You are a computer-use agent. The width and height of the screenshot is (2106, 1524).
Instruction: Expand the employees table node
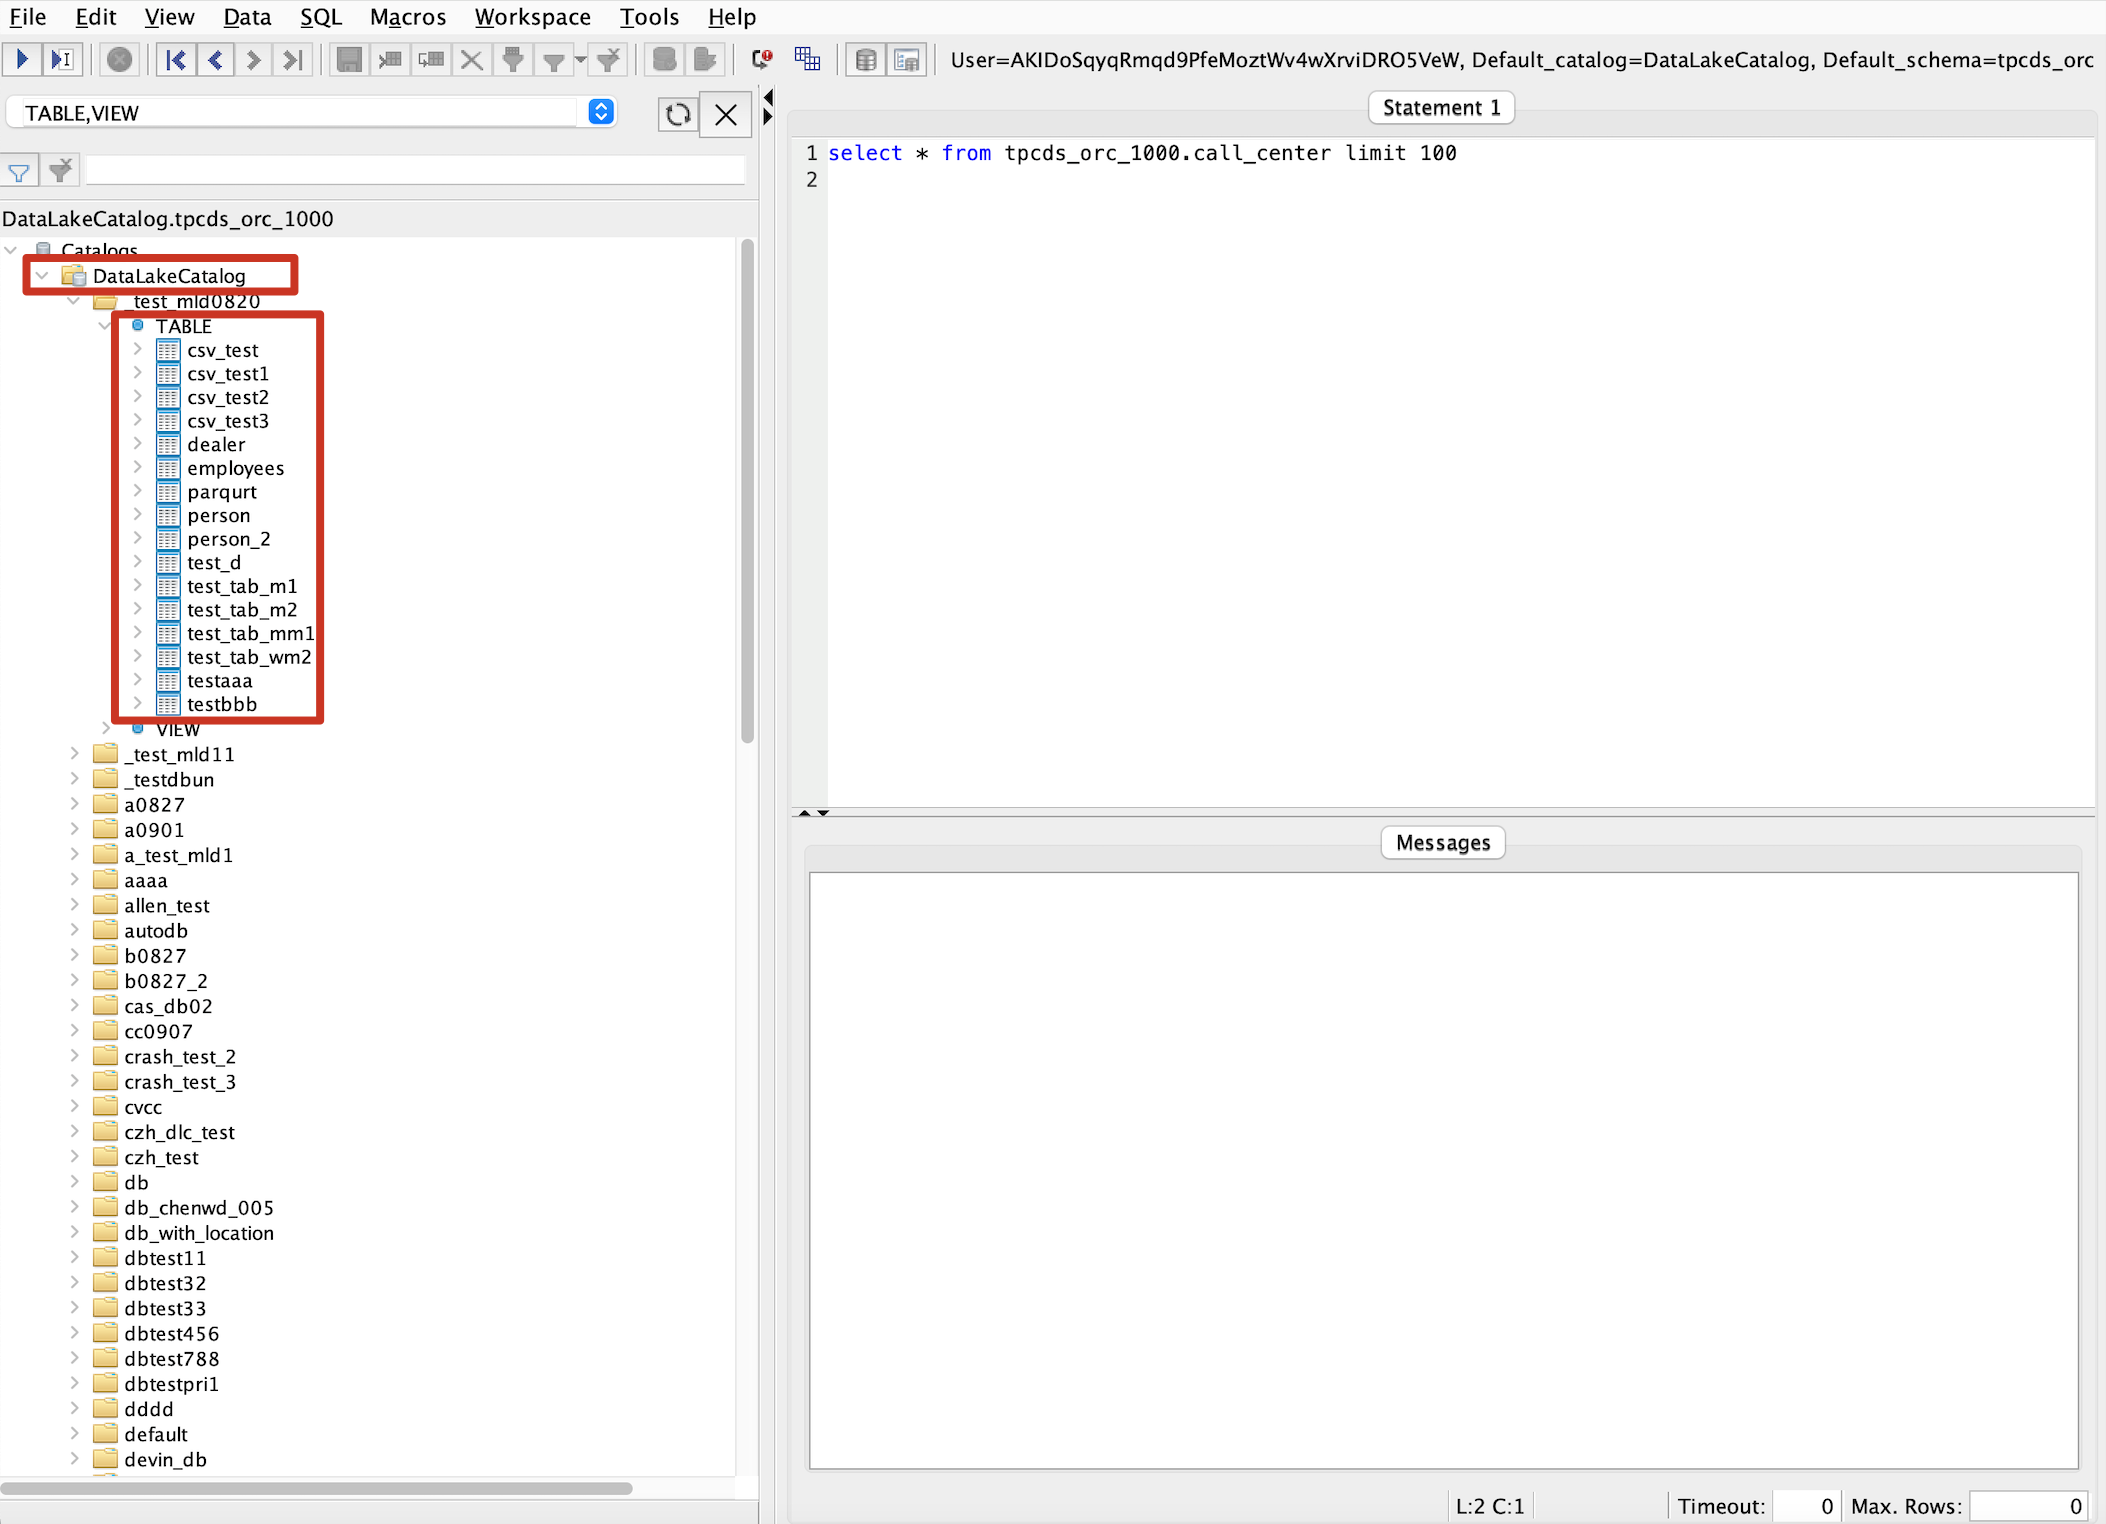[138, 467]
